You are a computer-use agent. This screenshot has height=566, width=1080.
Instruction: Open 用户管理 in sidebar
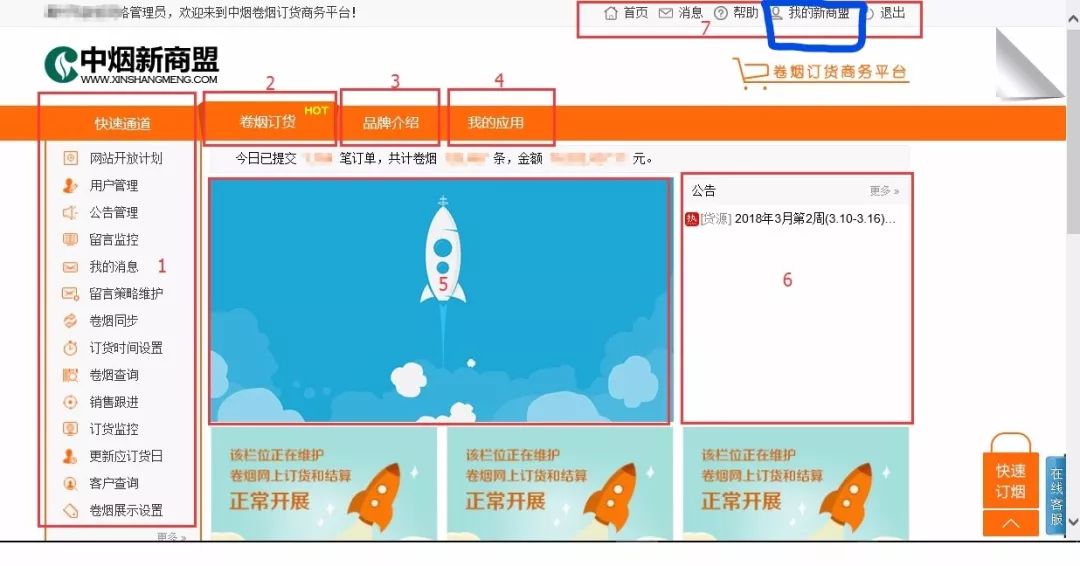(114, 185)
